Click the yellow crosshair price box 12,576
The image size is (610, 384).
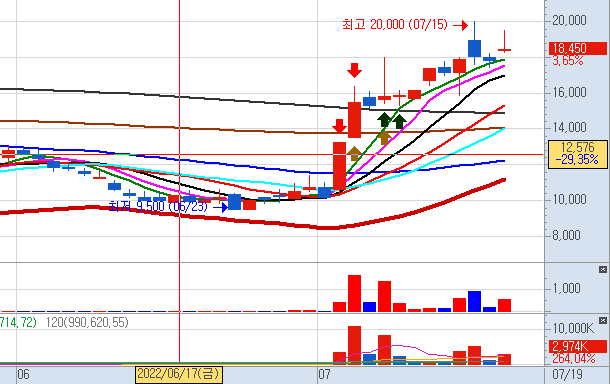point(578,154)
